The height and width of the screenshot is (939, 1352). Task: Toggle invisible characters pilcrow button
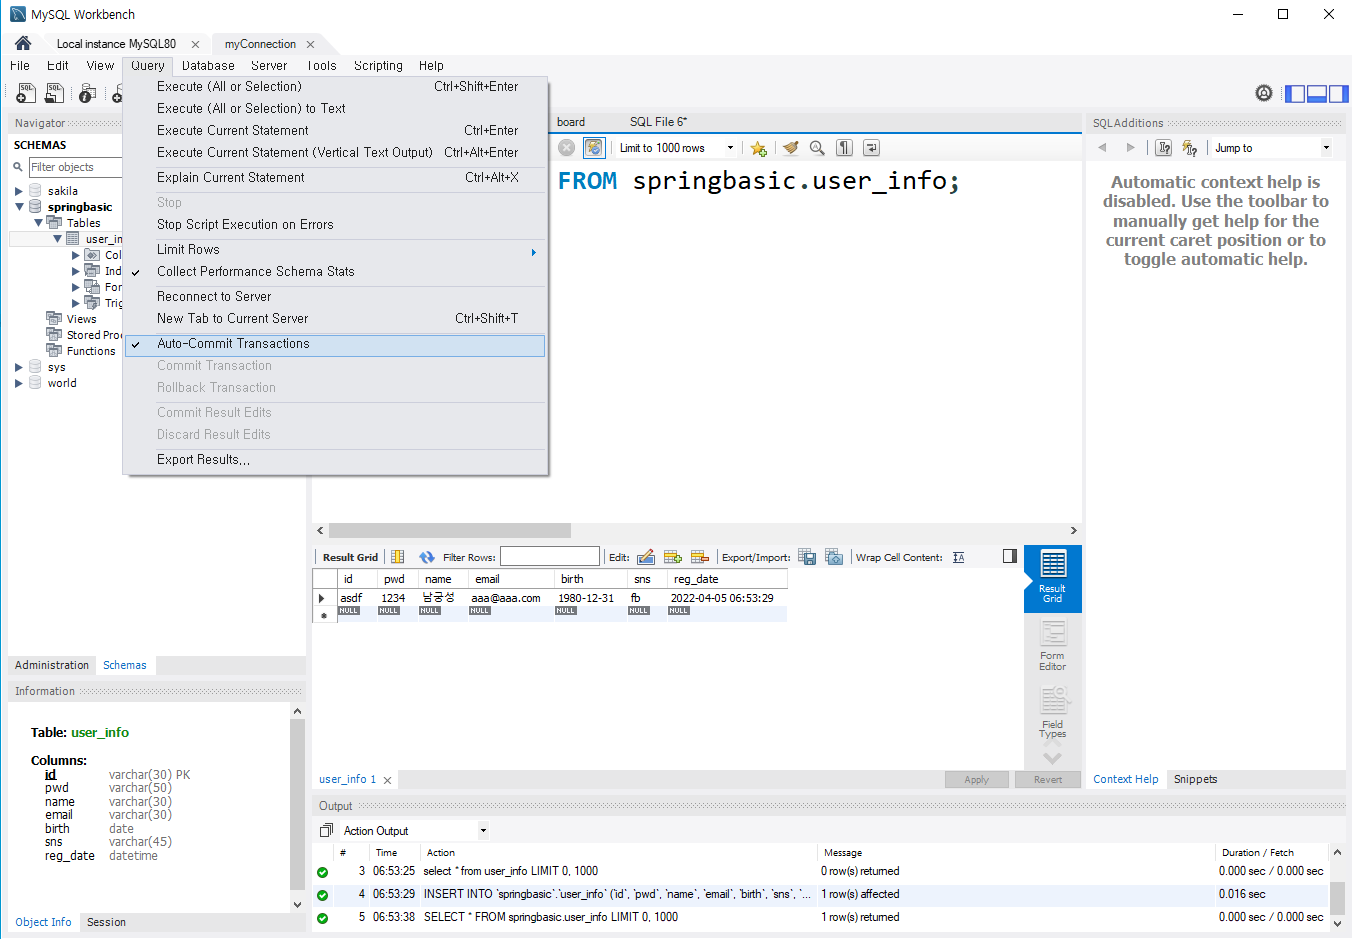pyautogui.click(x=845, y=148)
